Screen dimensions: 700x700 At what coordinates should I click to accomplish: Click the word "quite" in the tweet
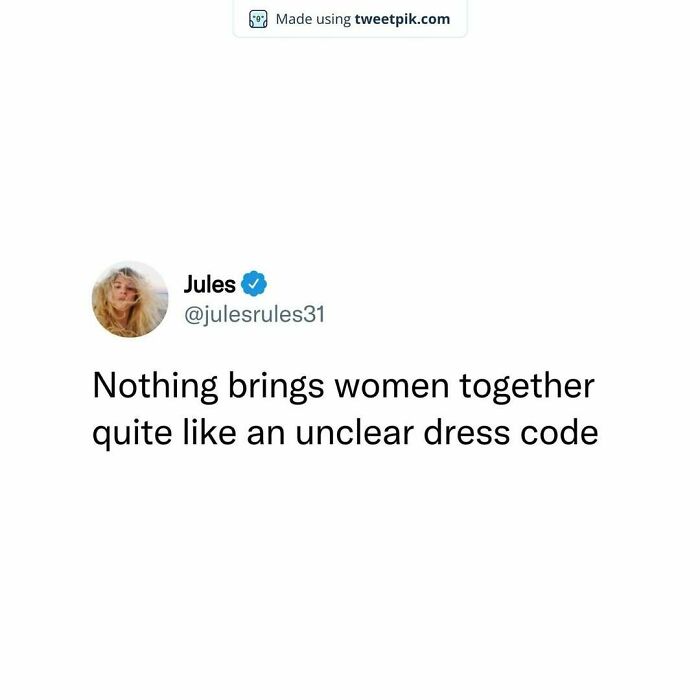pyautogui.click(x=132, y=434)
